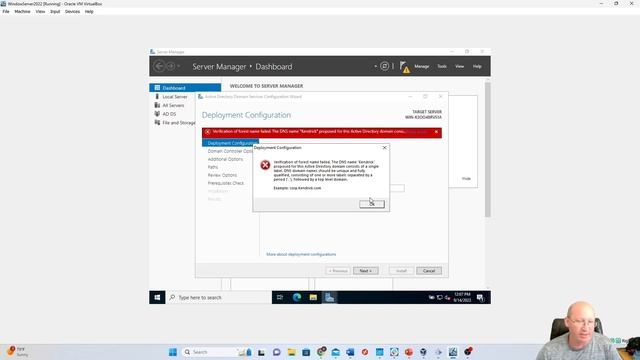640x360 pixels.
Task: Click the guest Type here to search box
Action: [219, 297]
